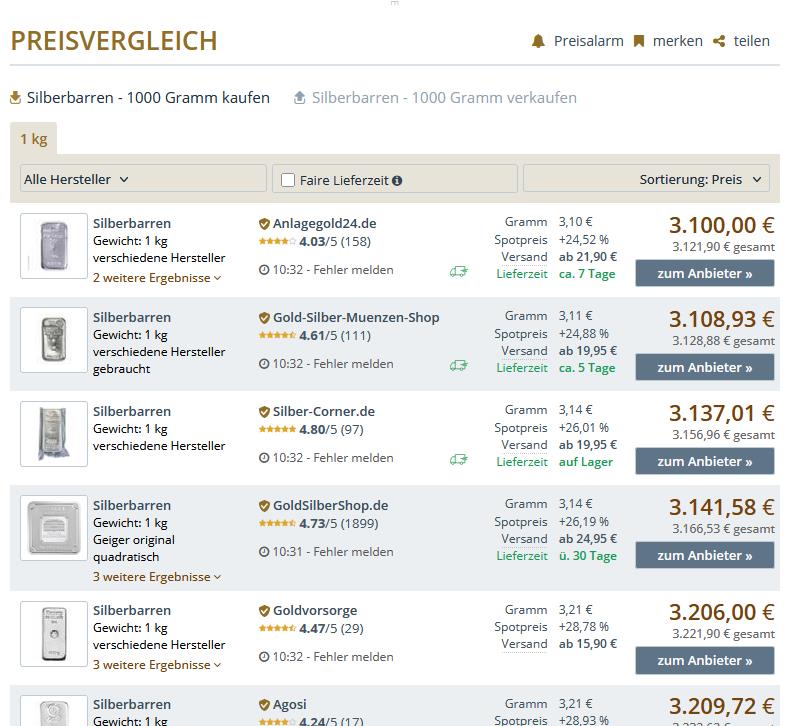Enable the Faire Lieferzeit checkbox
This screenshot has height=726, width=812.
[288, 180]
